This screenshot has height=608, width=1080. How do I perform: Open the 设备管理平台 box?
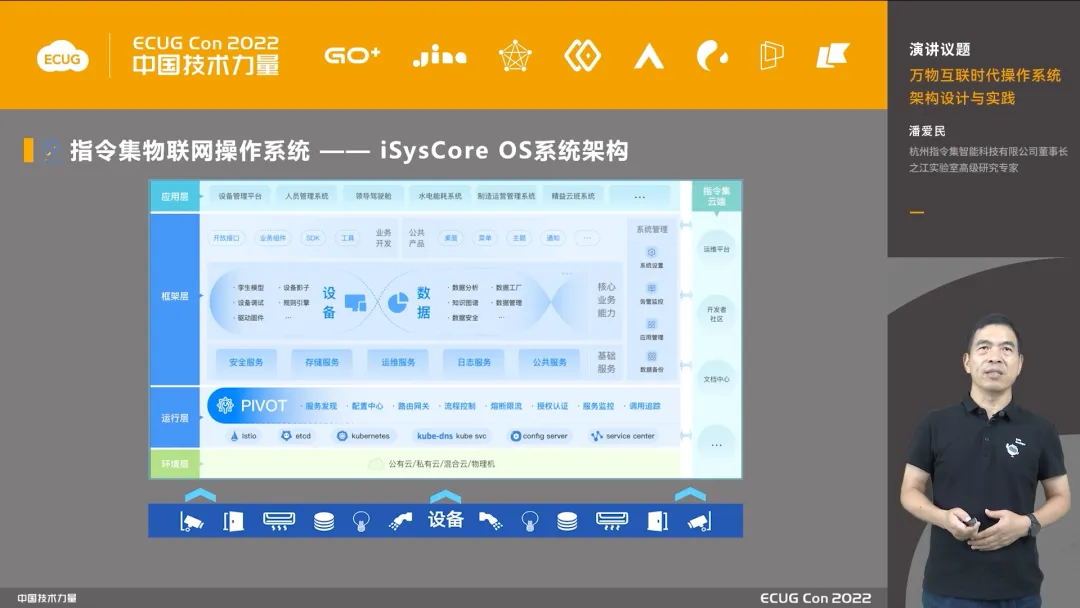(x=240, y=196)
